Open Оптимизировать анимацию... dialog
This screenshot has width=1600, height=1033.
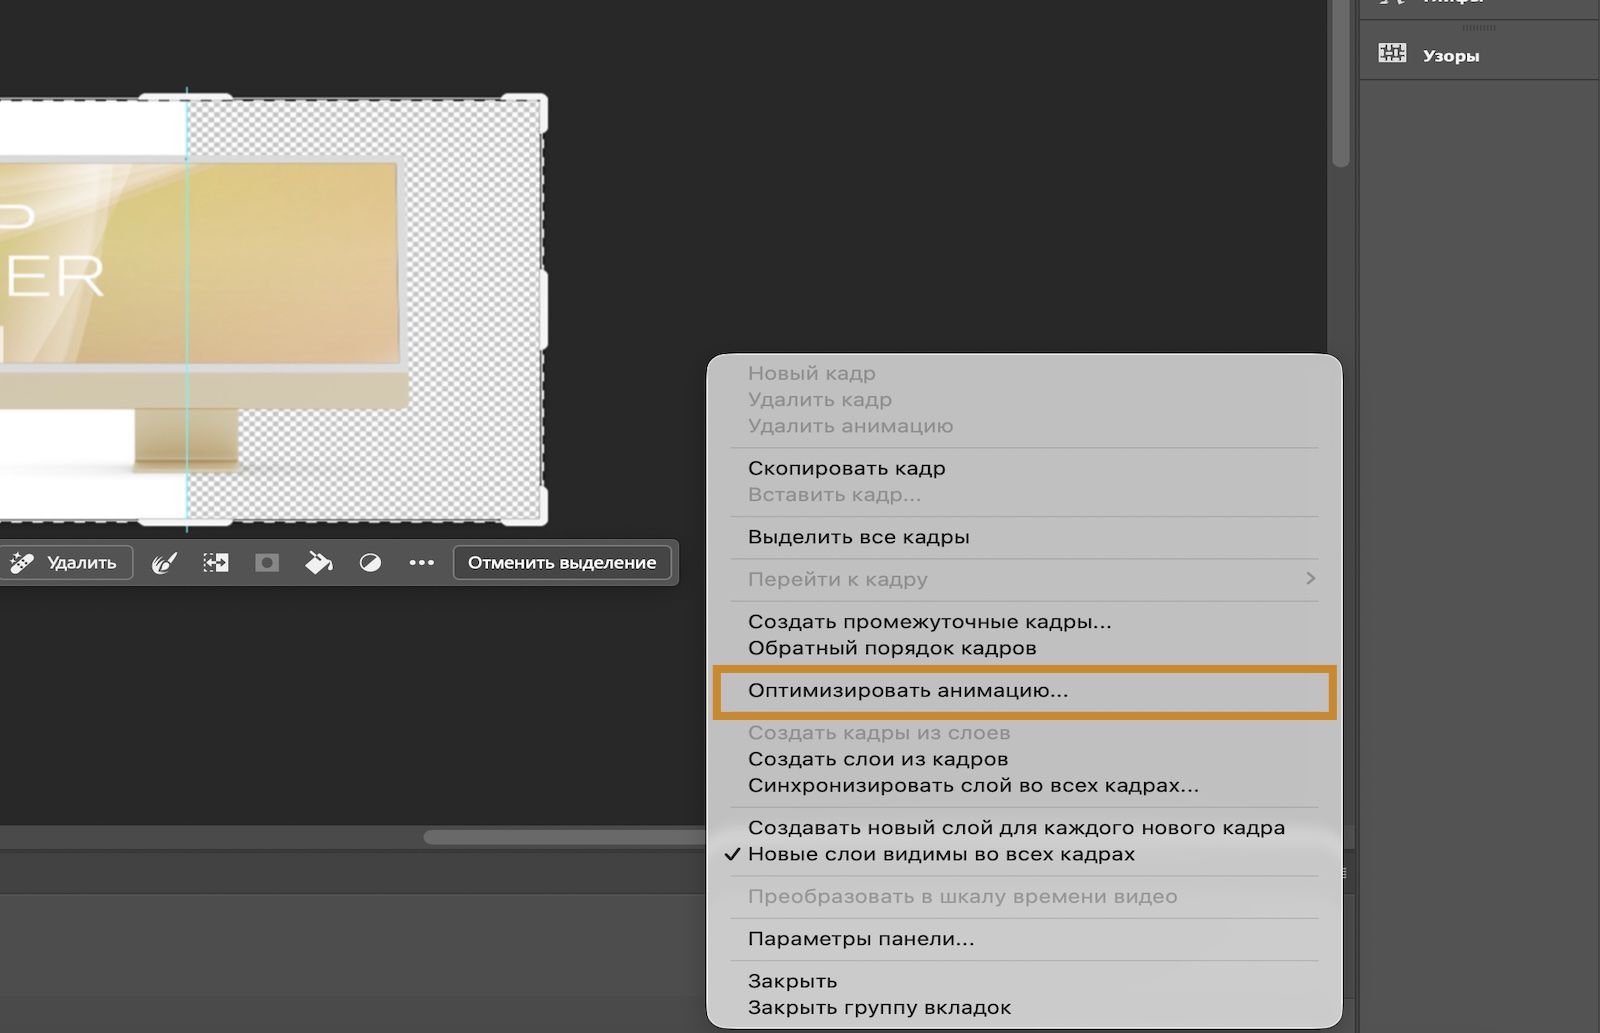(1024, 690)
